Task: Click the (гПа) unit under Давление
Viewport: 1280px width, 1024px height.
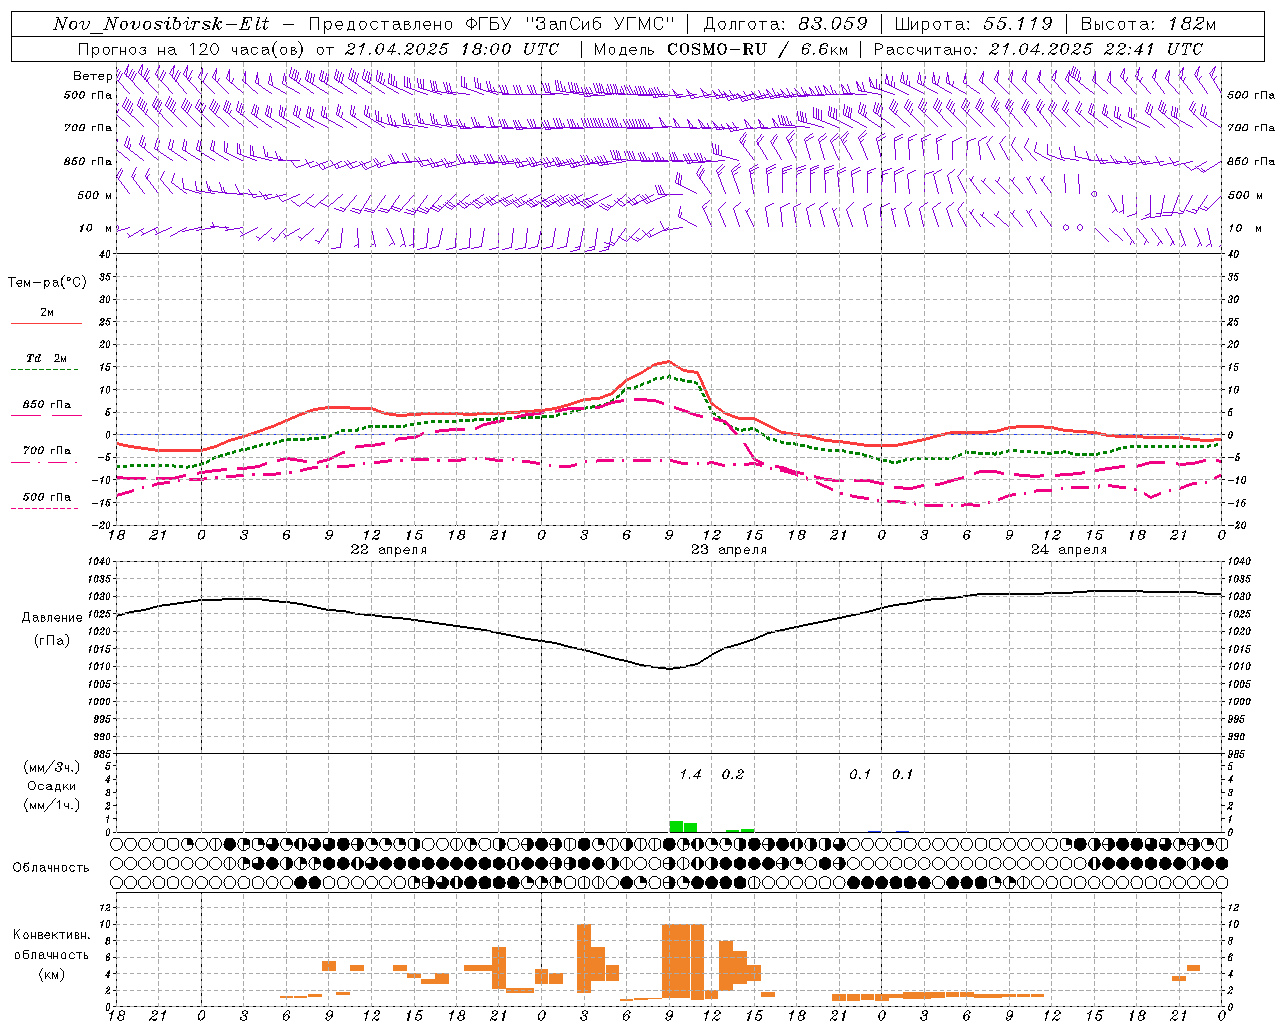Action: [51, 641]
